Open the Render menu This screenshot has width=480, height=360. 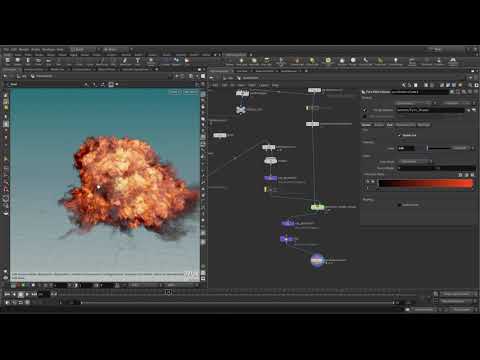[24, 49]
